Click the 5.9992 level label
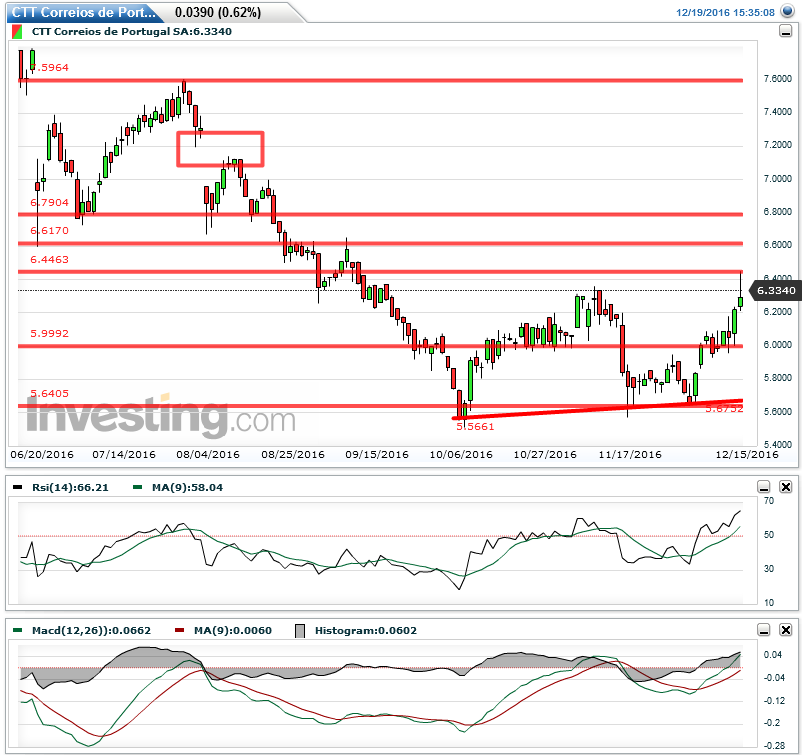 pyautogui.click(x=49, y=333)
